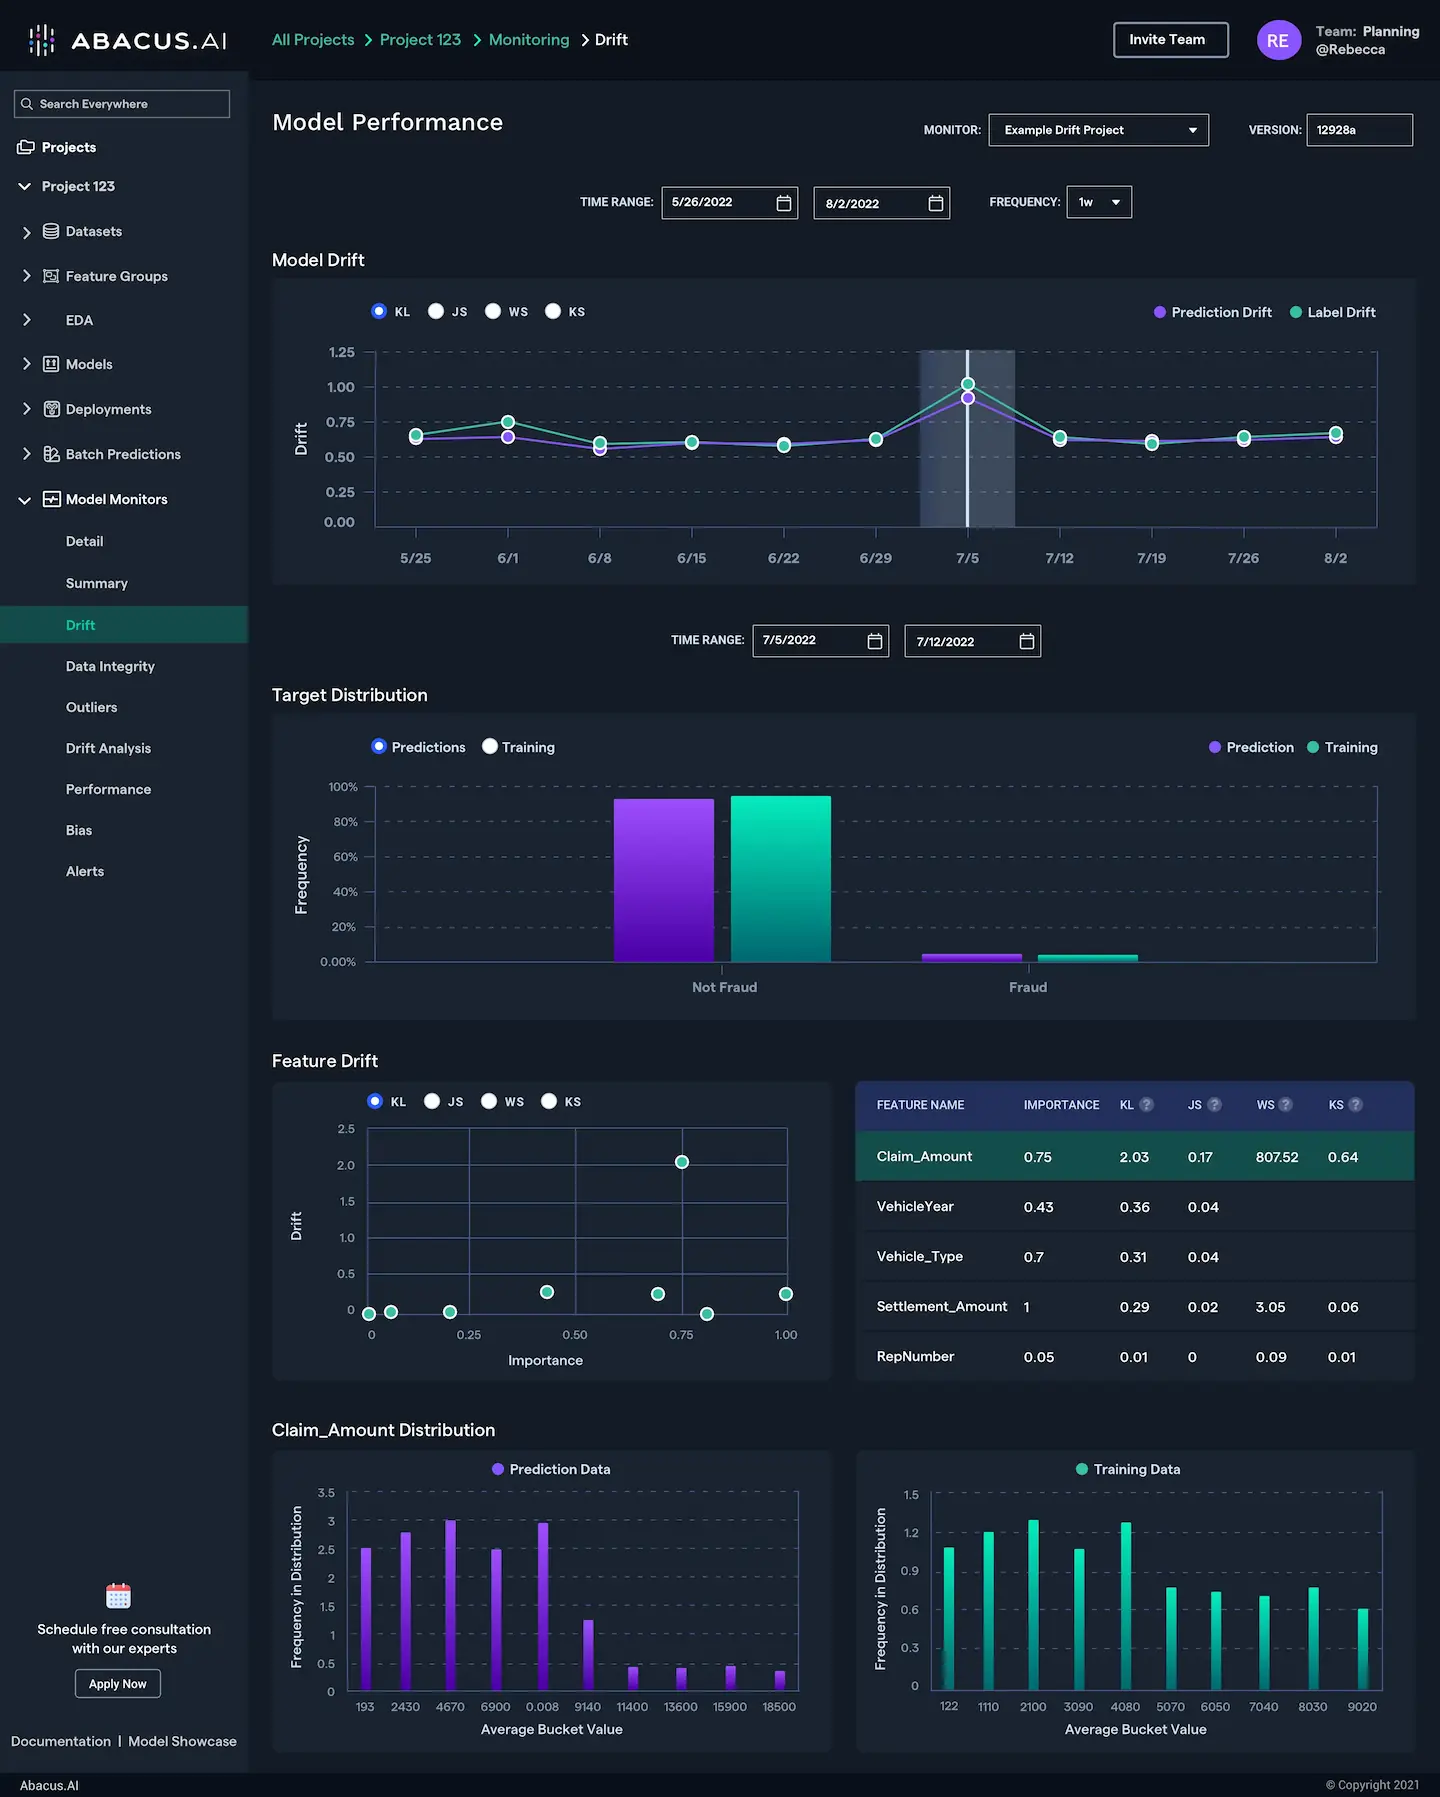The image size is (1440, 1797).
Task: Click the Feature Groups icon in sidebar
Action: coord(51,276)
